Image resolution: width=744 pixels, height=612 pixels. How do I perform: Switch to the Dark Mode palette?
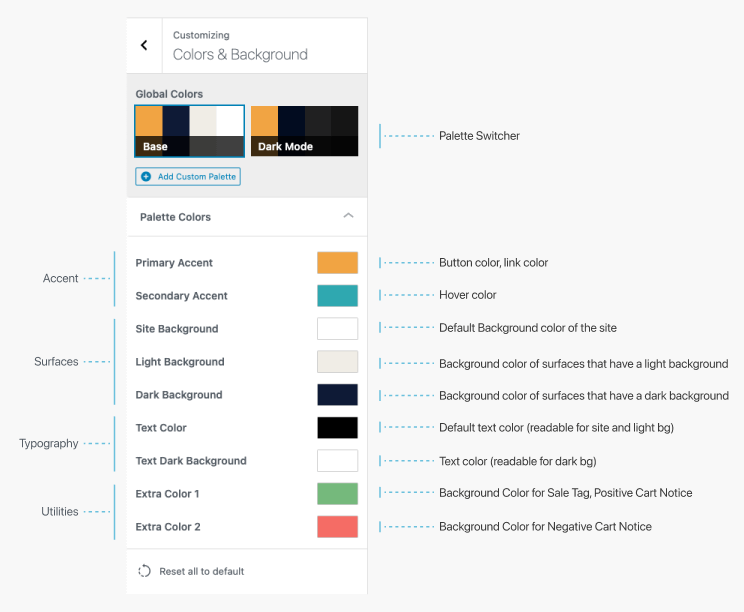click(304, 132)
